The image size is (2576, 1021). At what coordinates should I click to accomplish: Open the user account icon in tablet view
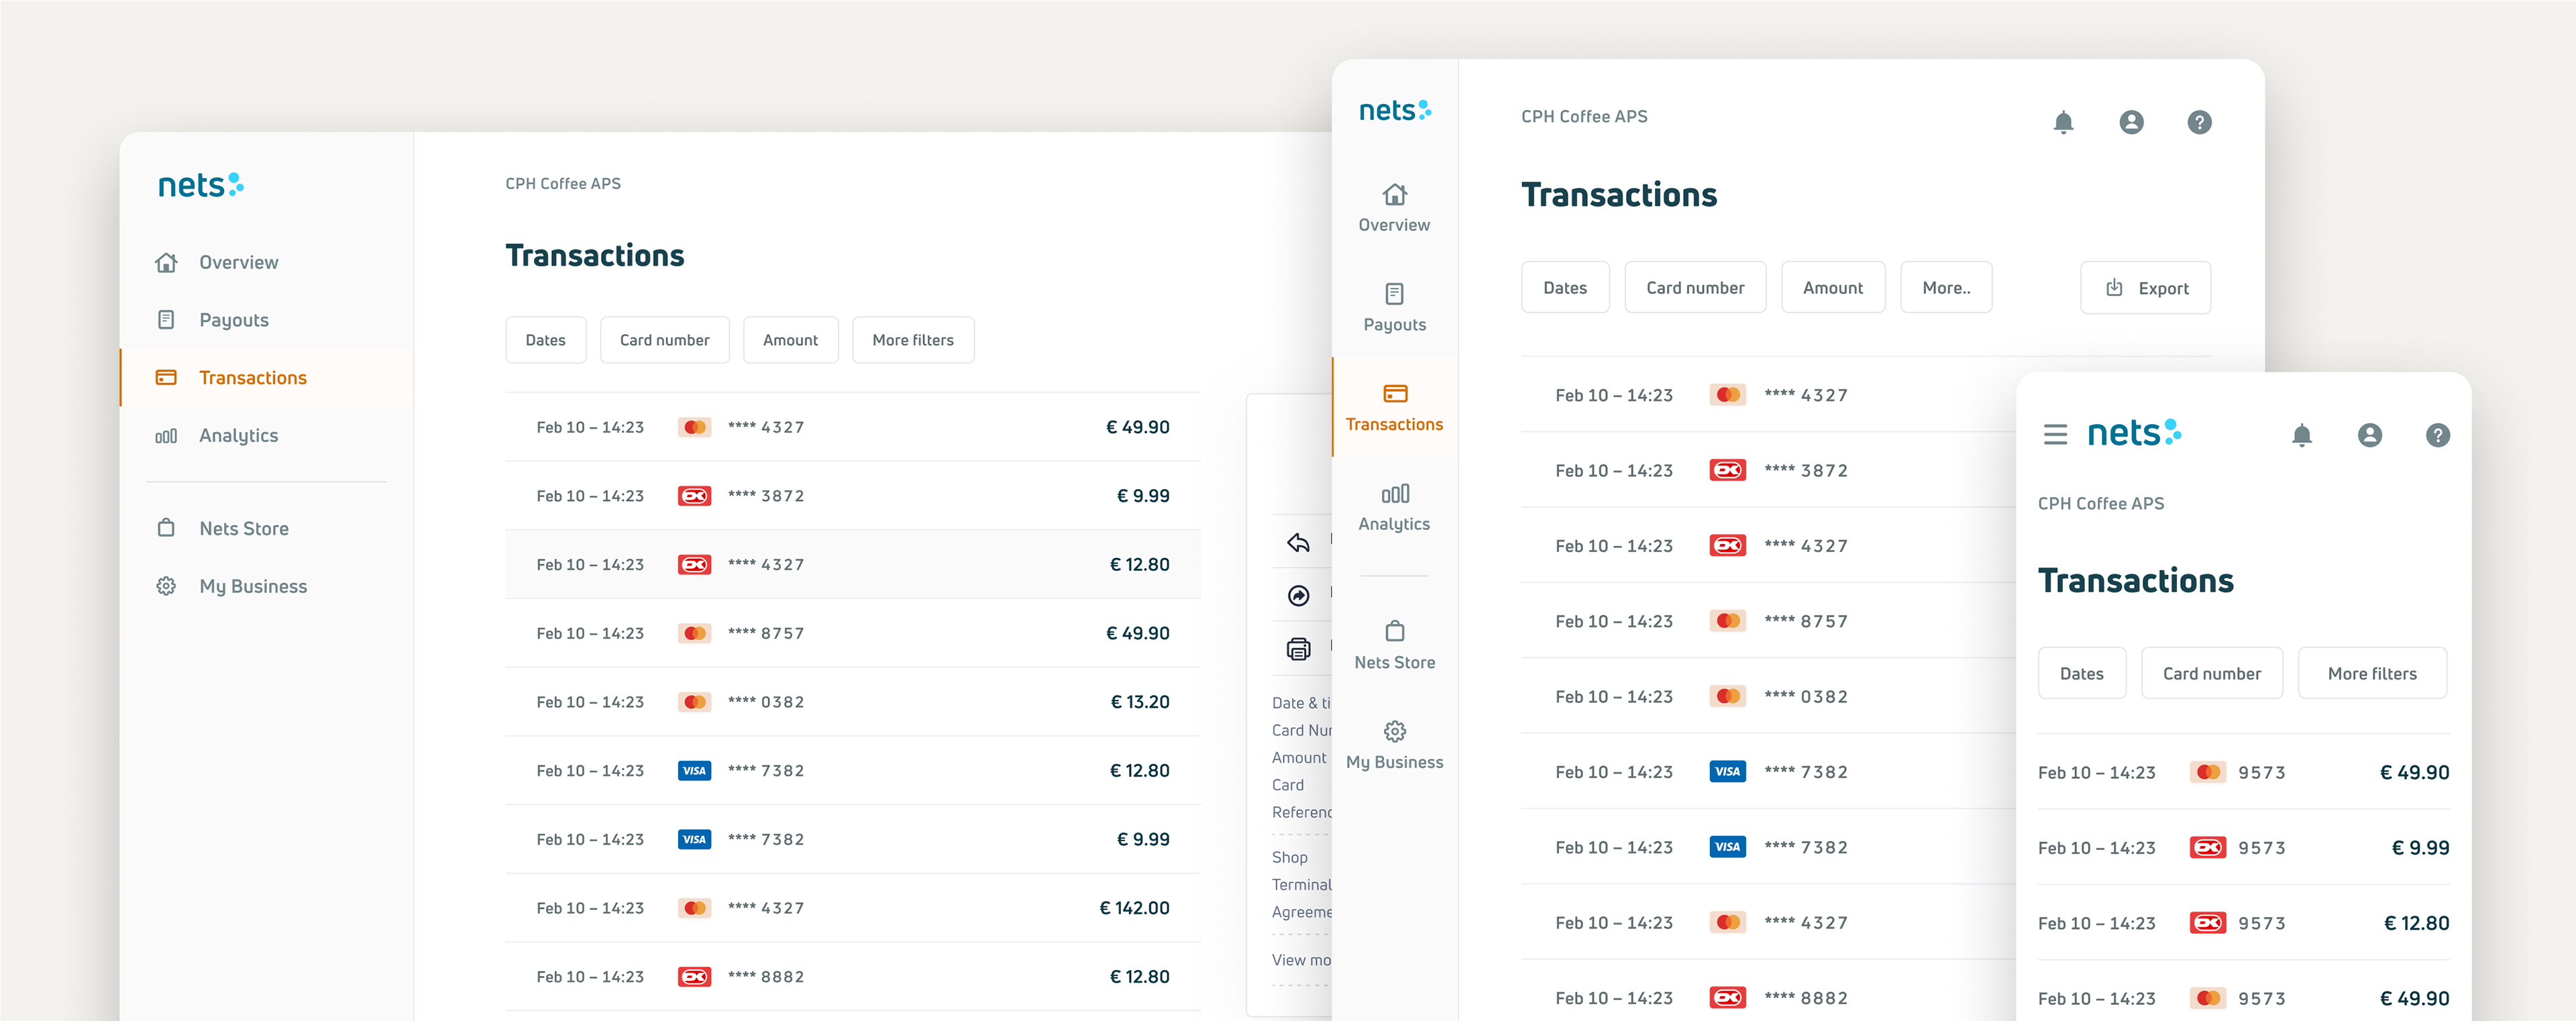tap(2131, 122)
